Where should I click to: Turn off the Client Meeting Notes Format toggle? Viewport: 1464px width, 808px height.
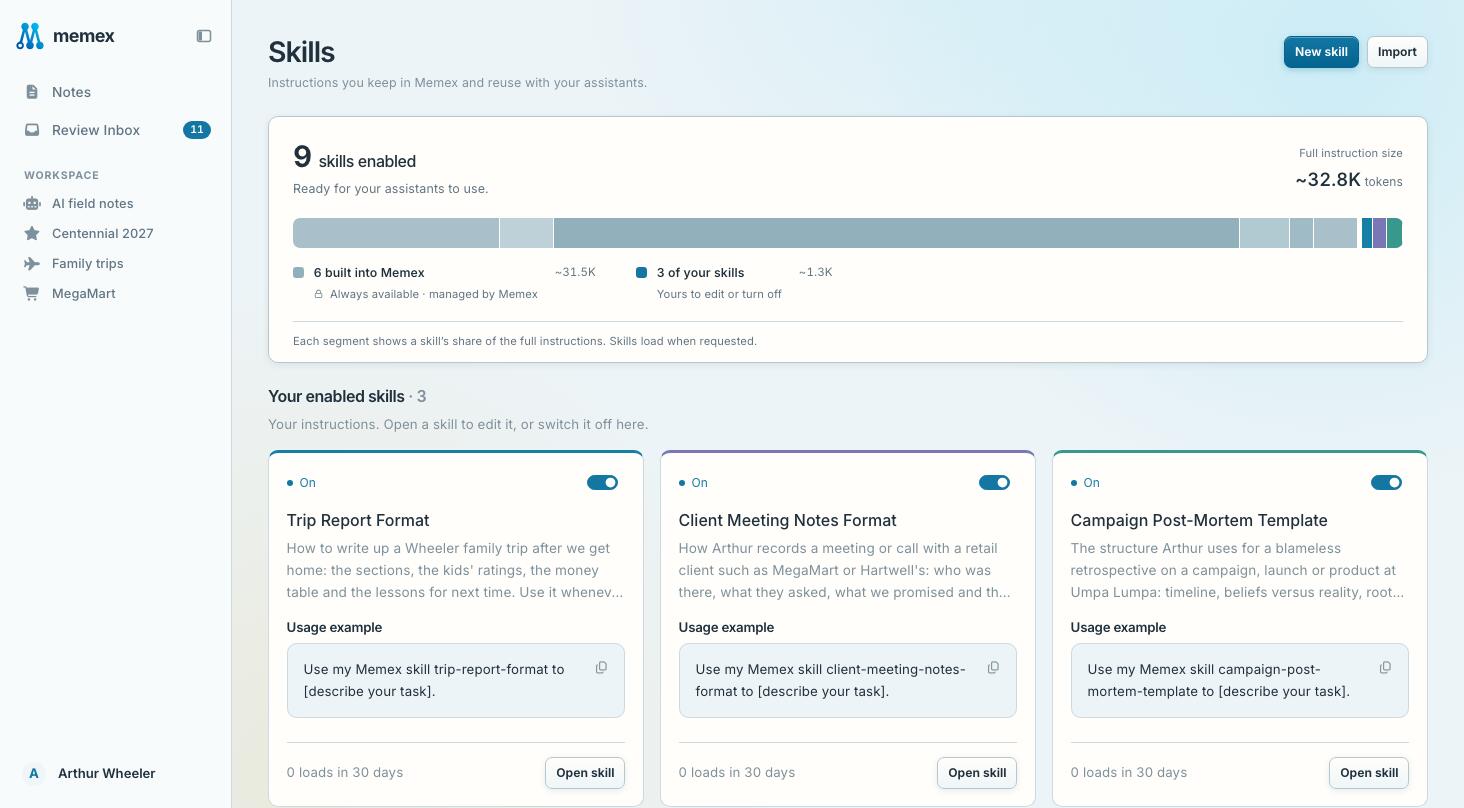[x=995, y=483]
